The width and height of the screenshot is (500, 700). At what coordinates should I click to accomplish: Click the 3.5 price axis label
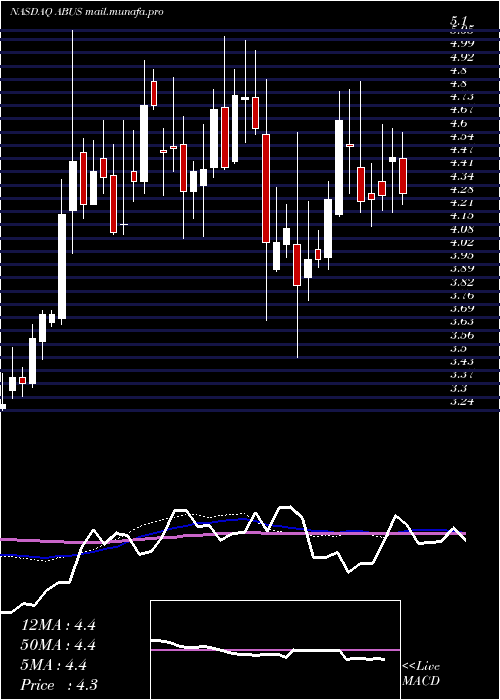[459, 348]
